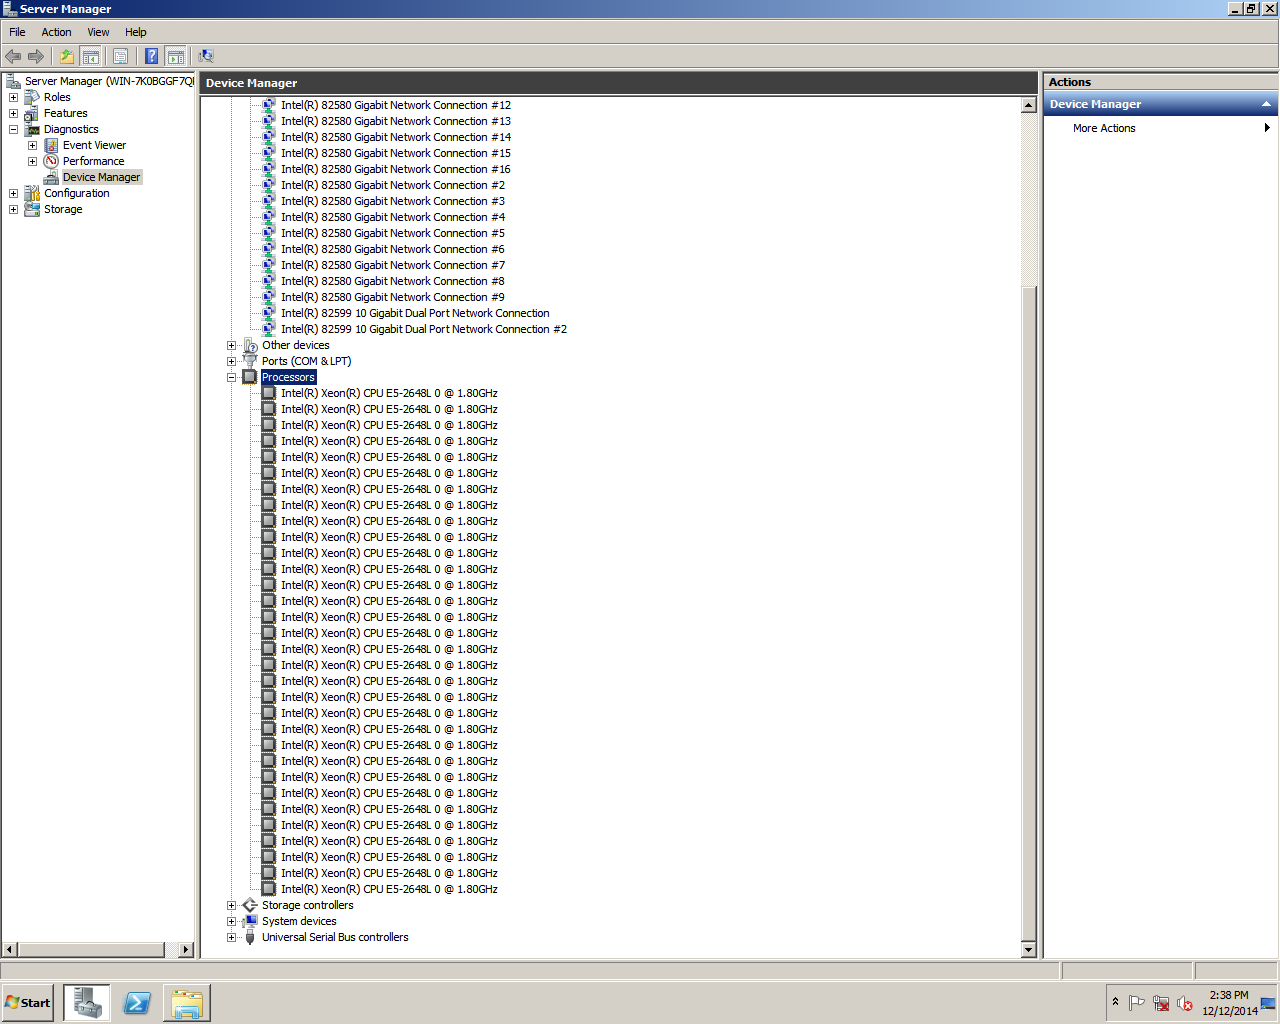1280x1024 pixels.
Task: Click the Storage node icon
Action: point(32,209)
